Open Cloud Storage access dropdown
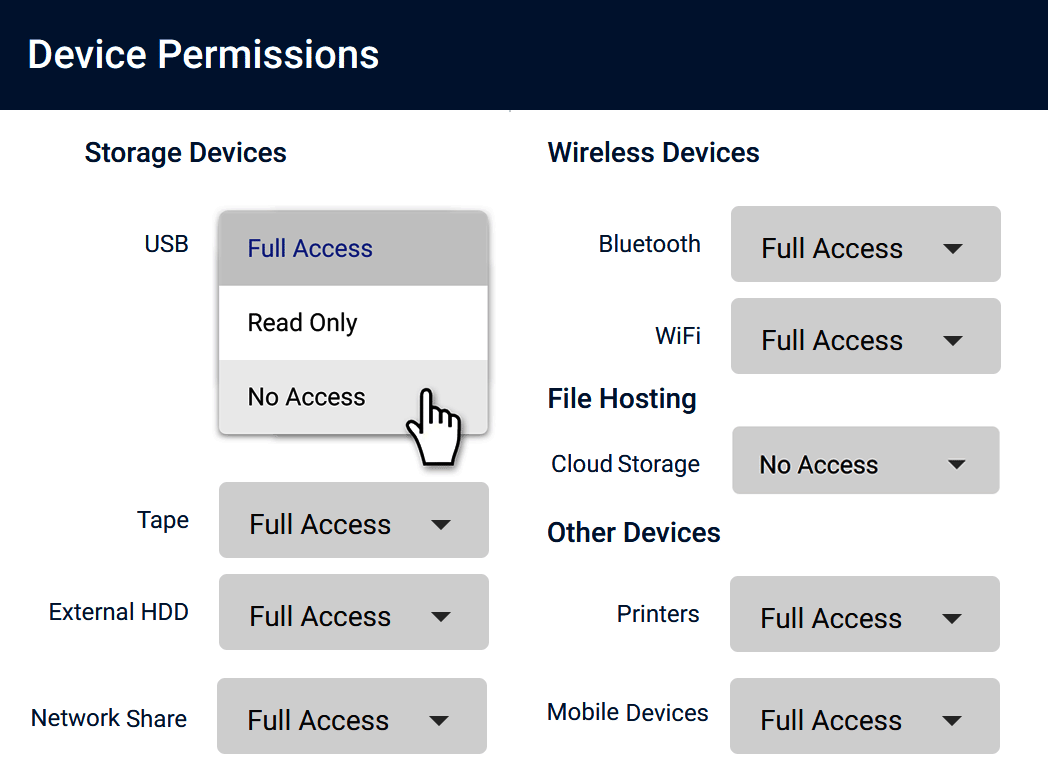This screenshot has width=1048, height=784. tap(865, 460)
